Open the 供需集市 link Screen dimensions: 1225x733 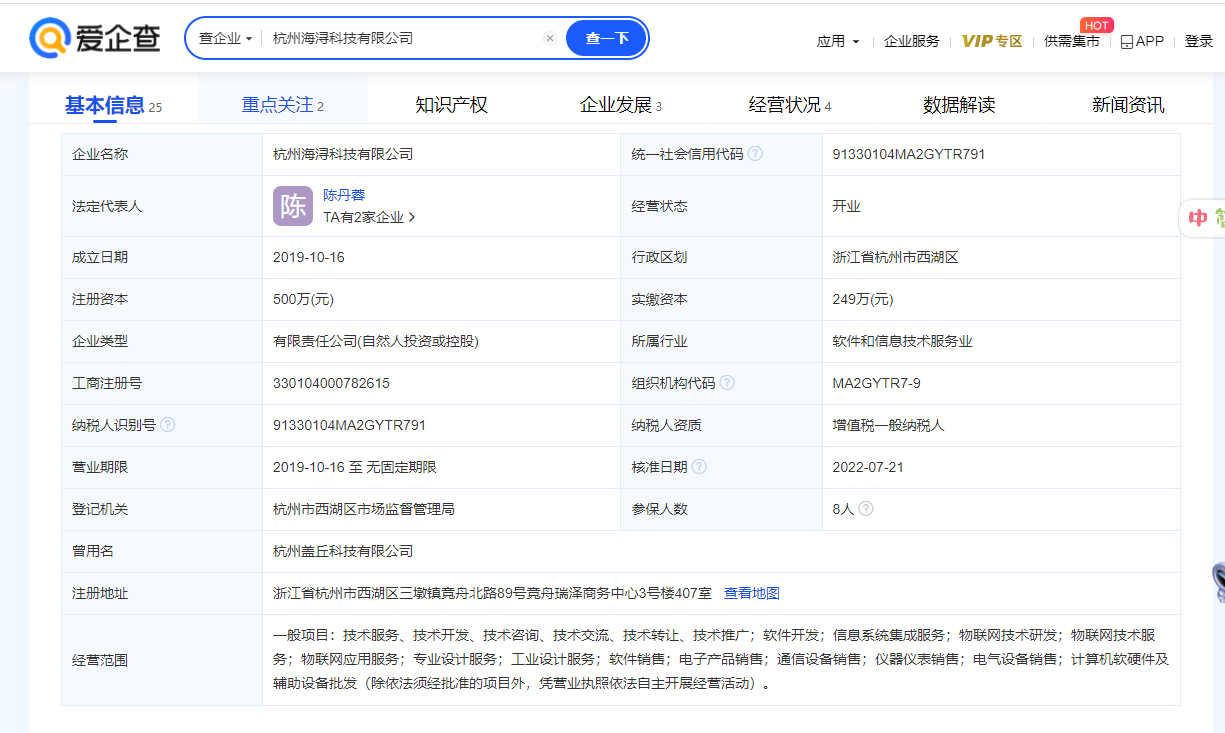pyautogui.click(x=1072, y=41)
